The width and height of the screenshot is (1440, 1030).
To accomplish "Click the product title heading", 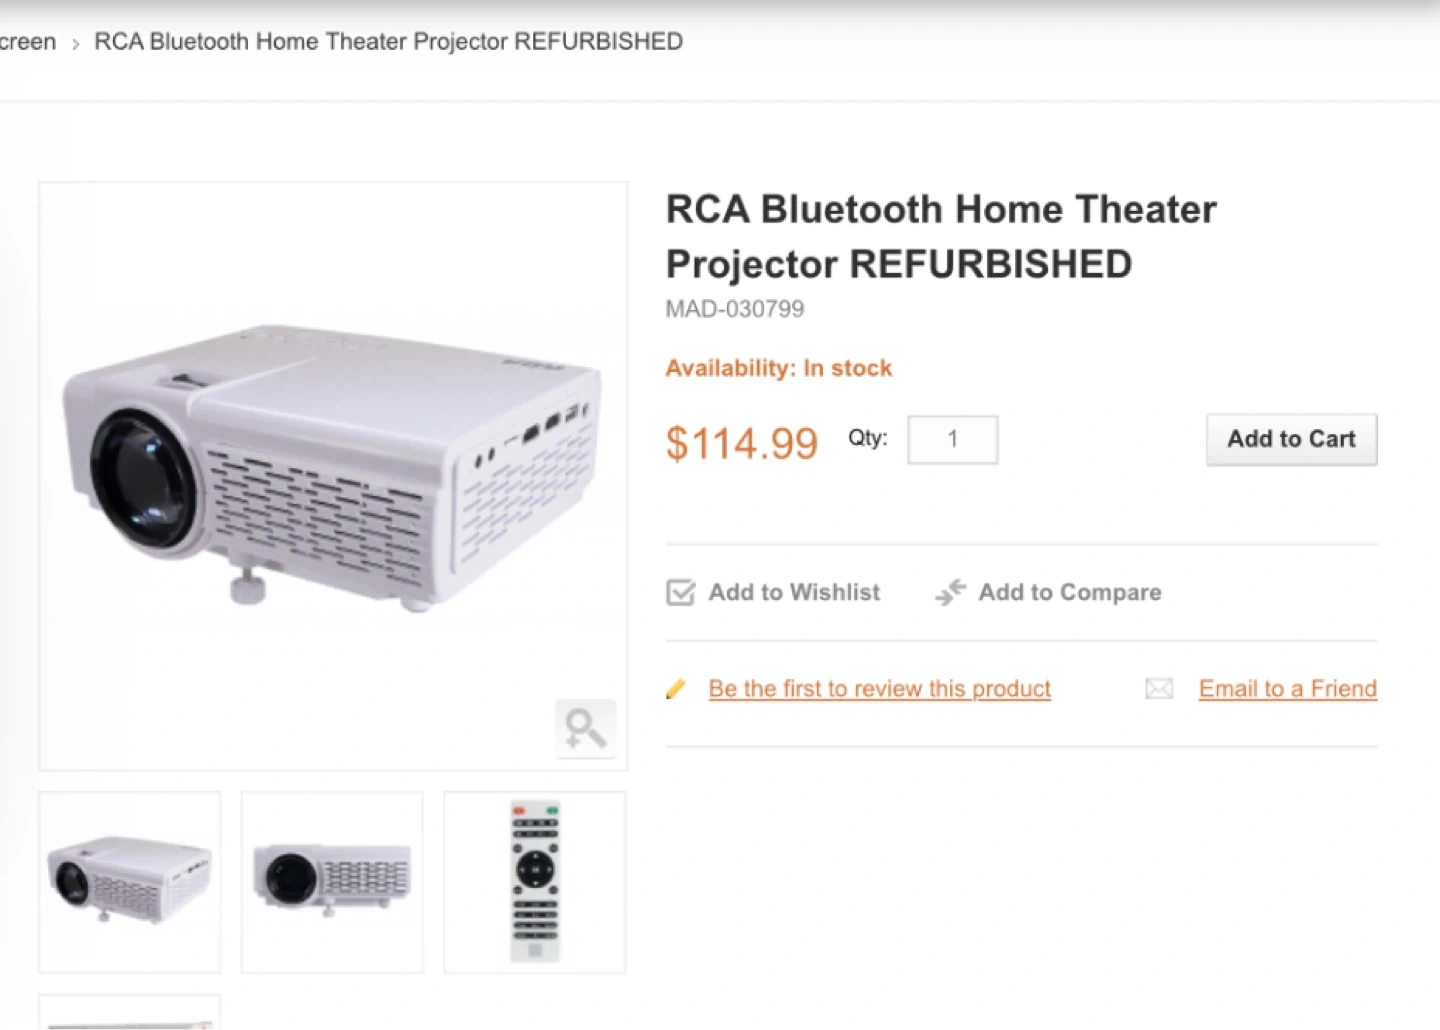I will (x=940, y=237).
